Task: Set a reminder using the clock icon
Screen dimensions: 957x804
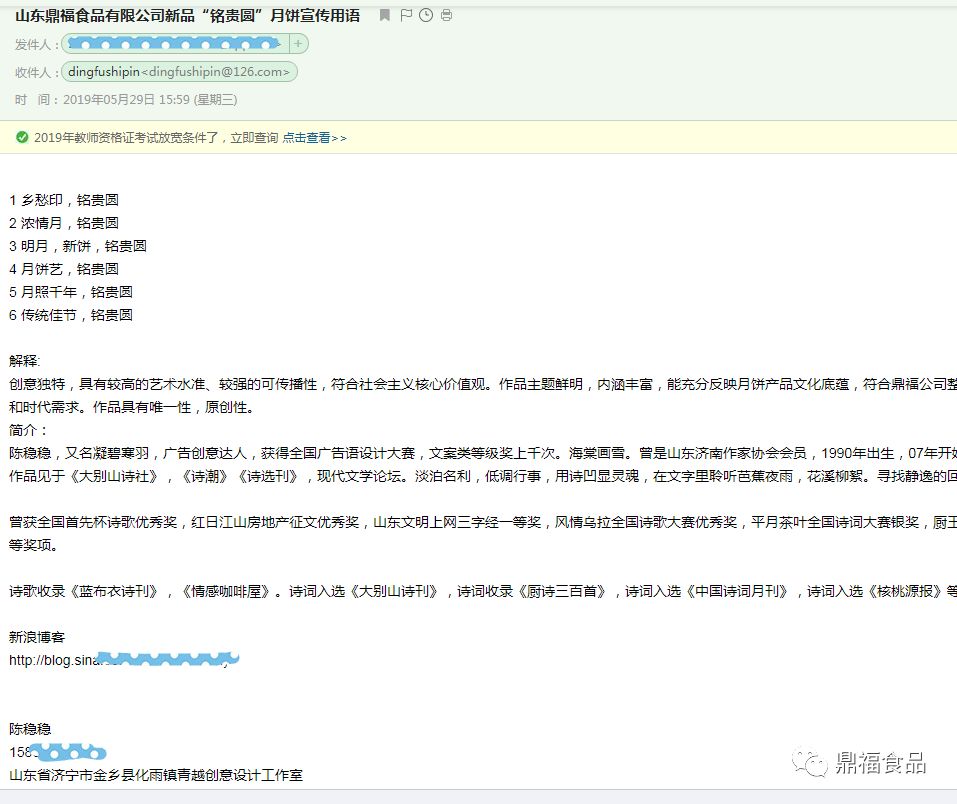Action: [426, 15]
